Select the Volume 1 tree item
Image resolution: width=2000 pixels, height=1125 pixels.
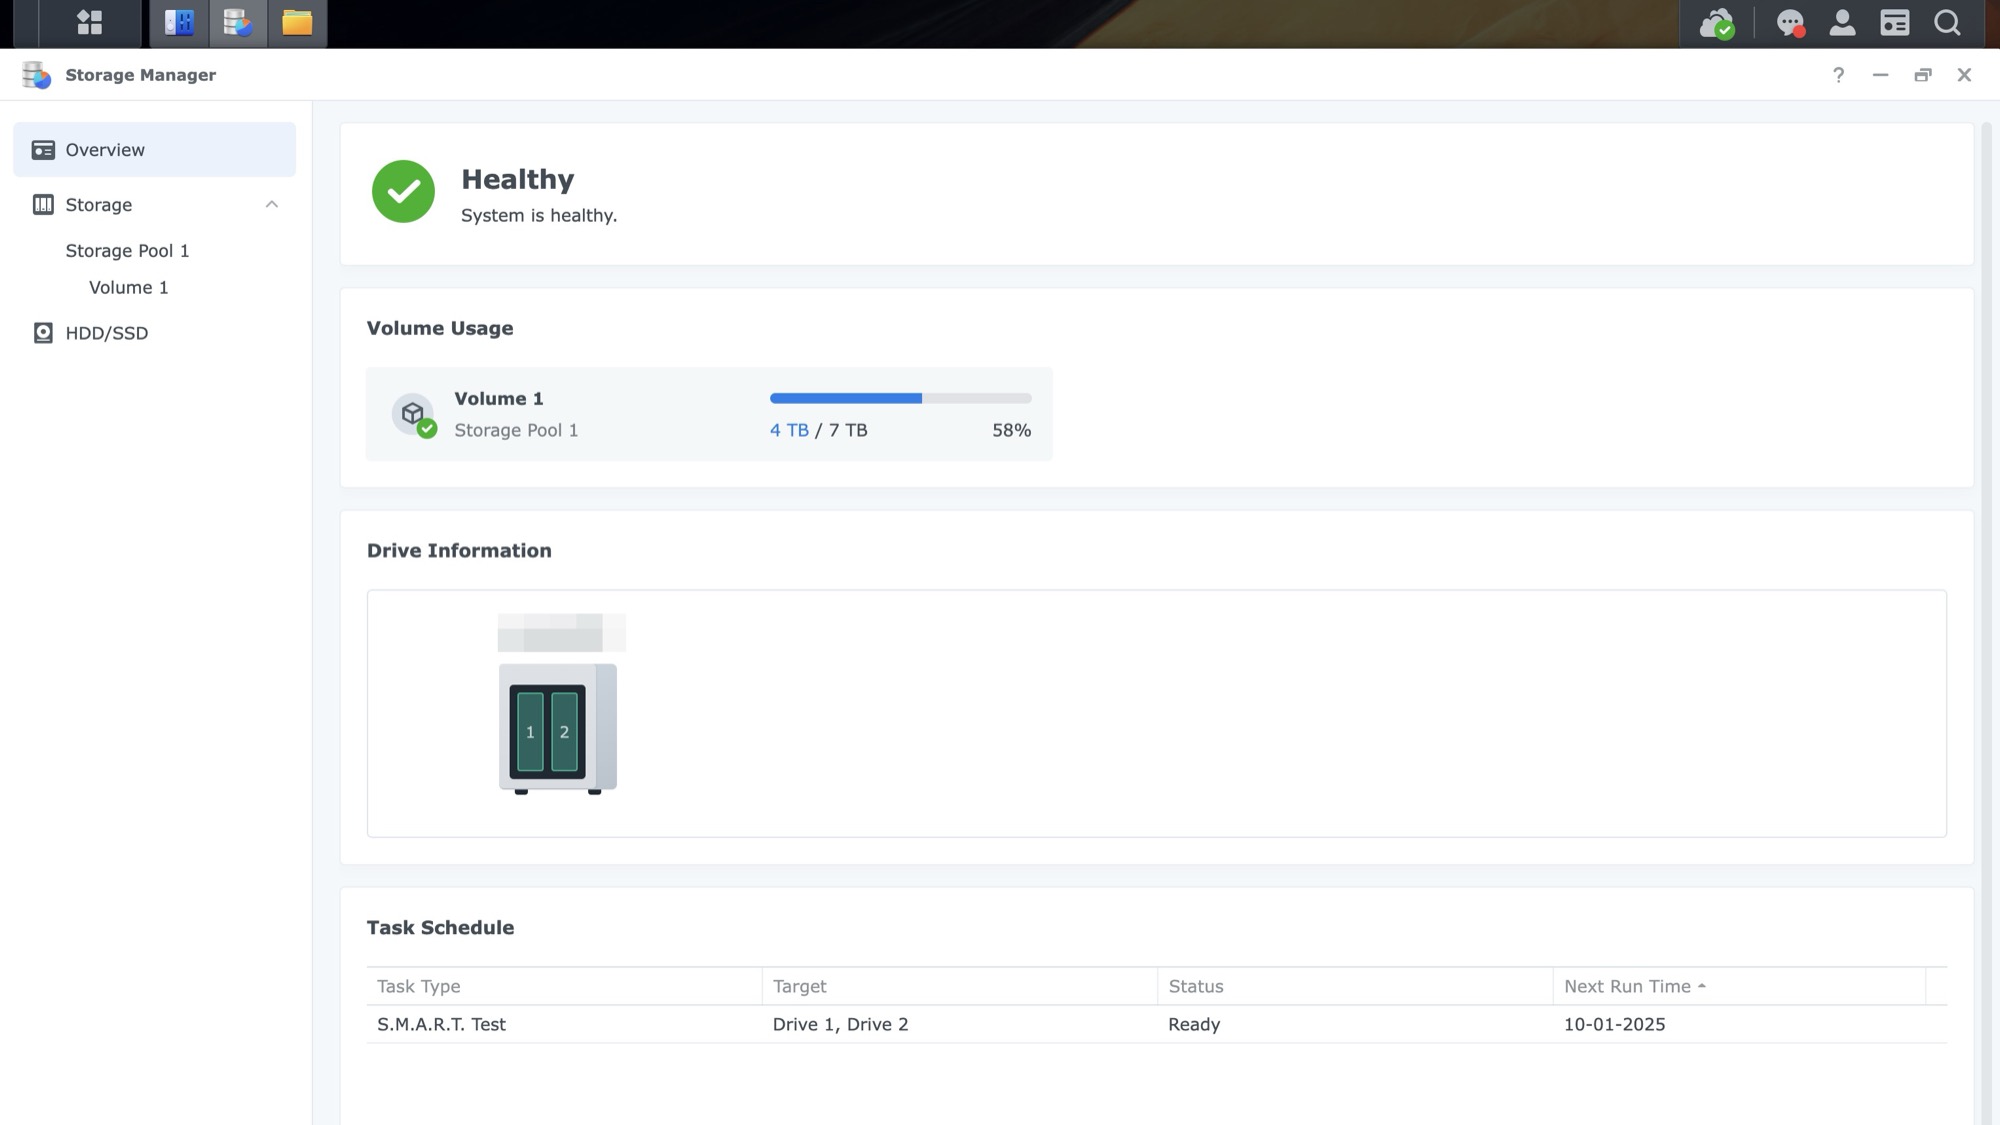tap(128, 287)
